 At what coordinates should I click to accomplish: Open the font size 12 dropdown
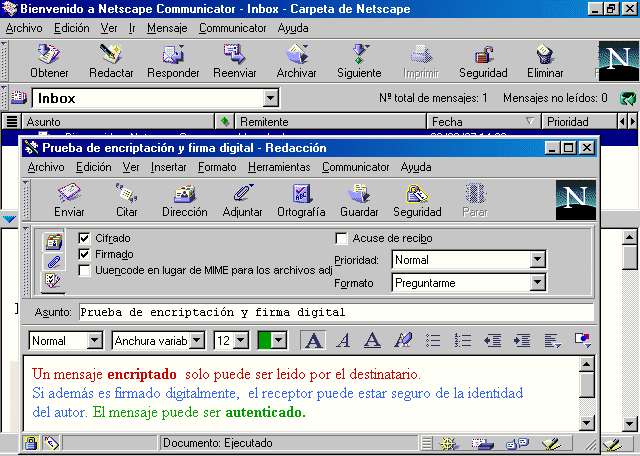click(x=241, y=340)
